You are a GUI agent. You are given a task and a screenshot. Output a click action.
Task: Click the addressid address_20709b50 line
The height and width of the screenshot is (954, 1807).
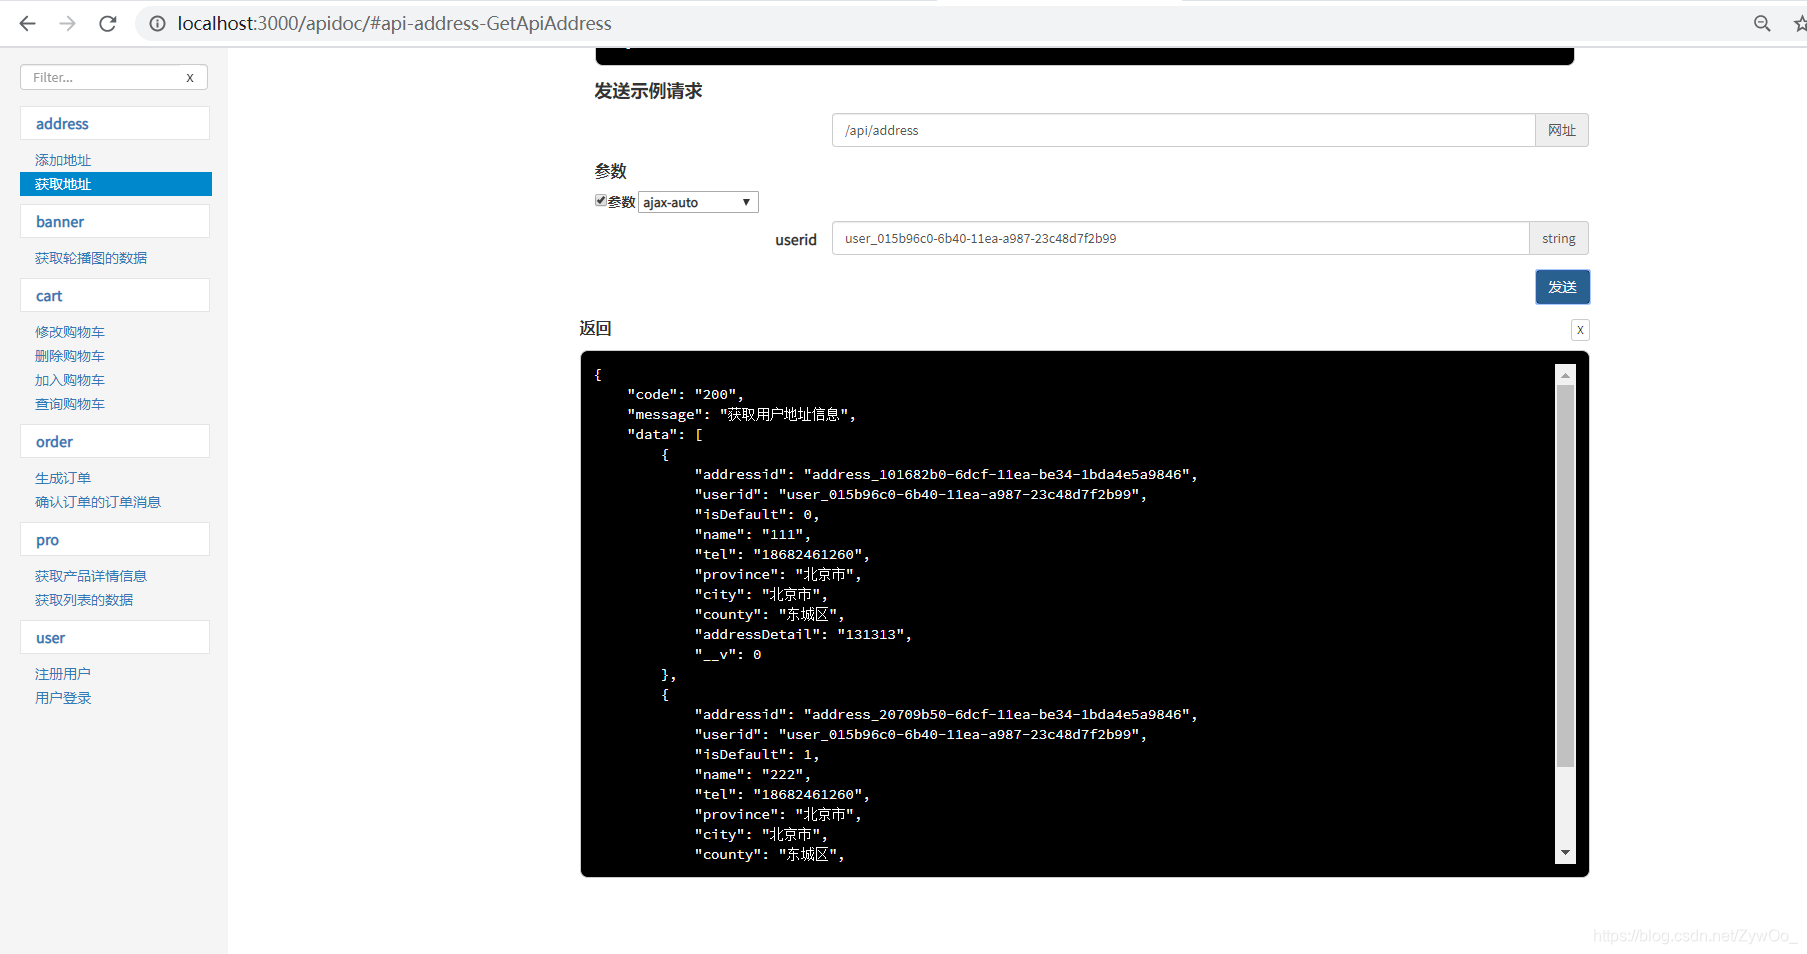pyautogui.click(x=946, y=714)
